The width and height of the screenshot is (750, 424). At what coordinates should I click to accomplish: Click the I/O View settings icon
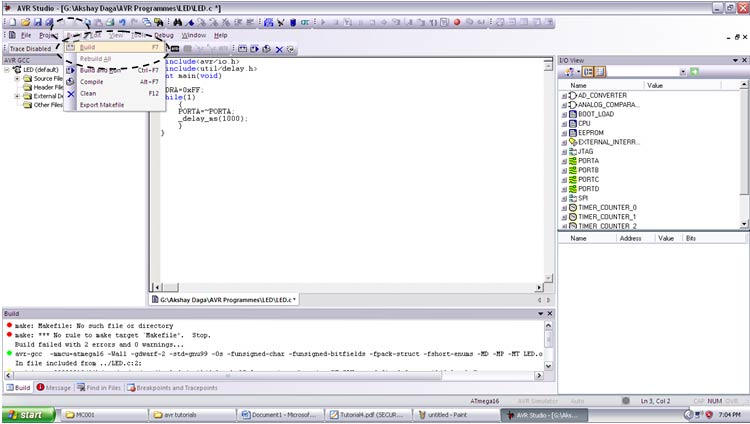[569, 72]
